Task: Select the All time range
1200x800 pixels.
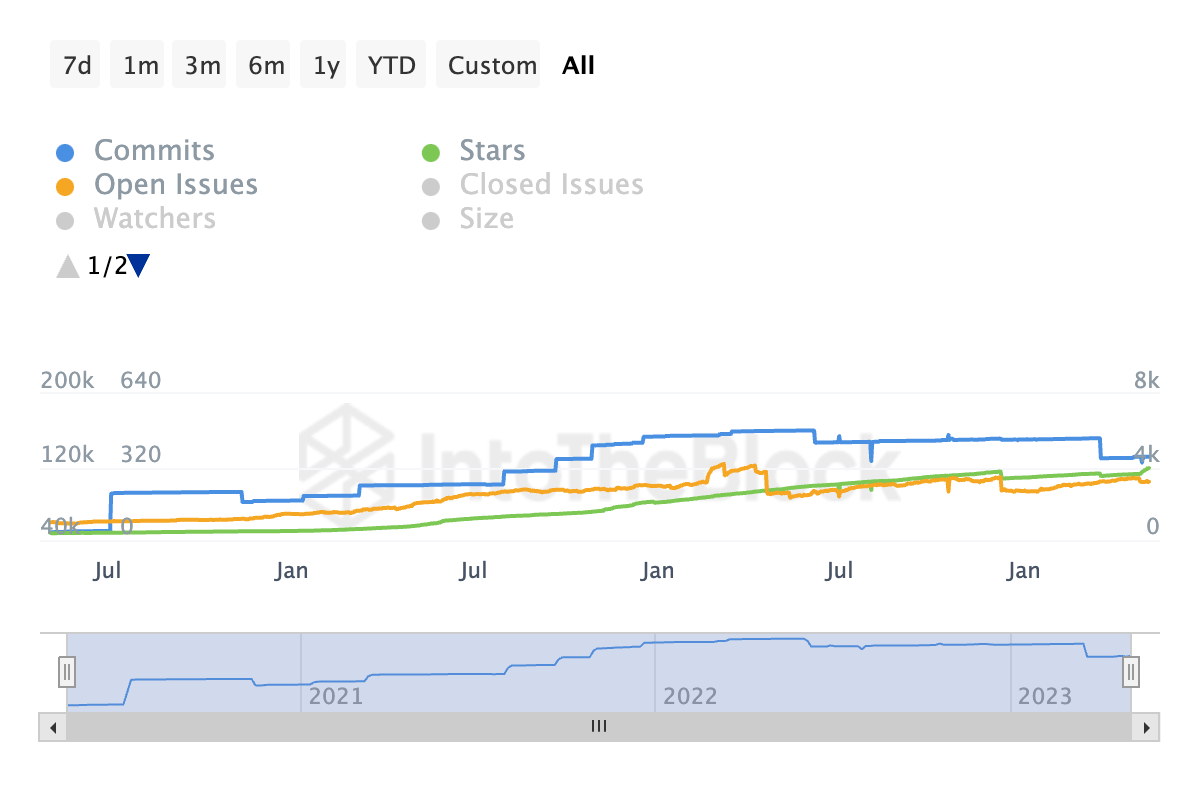Action: point(578,66)
